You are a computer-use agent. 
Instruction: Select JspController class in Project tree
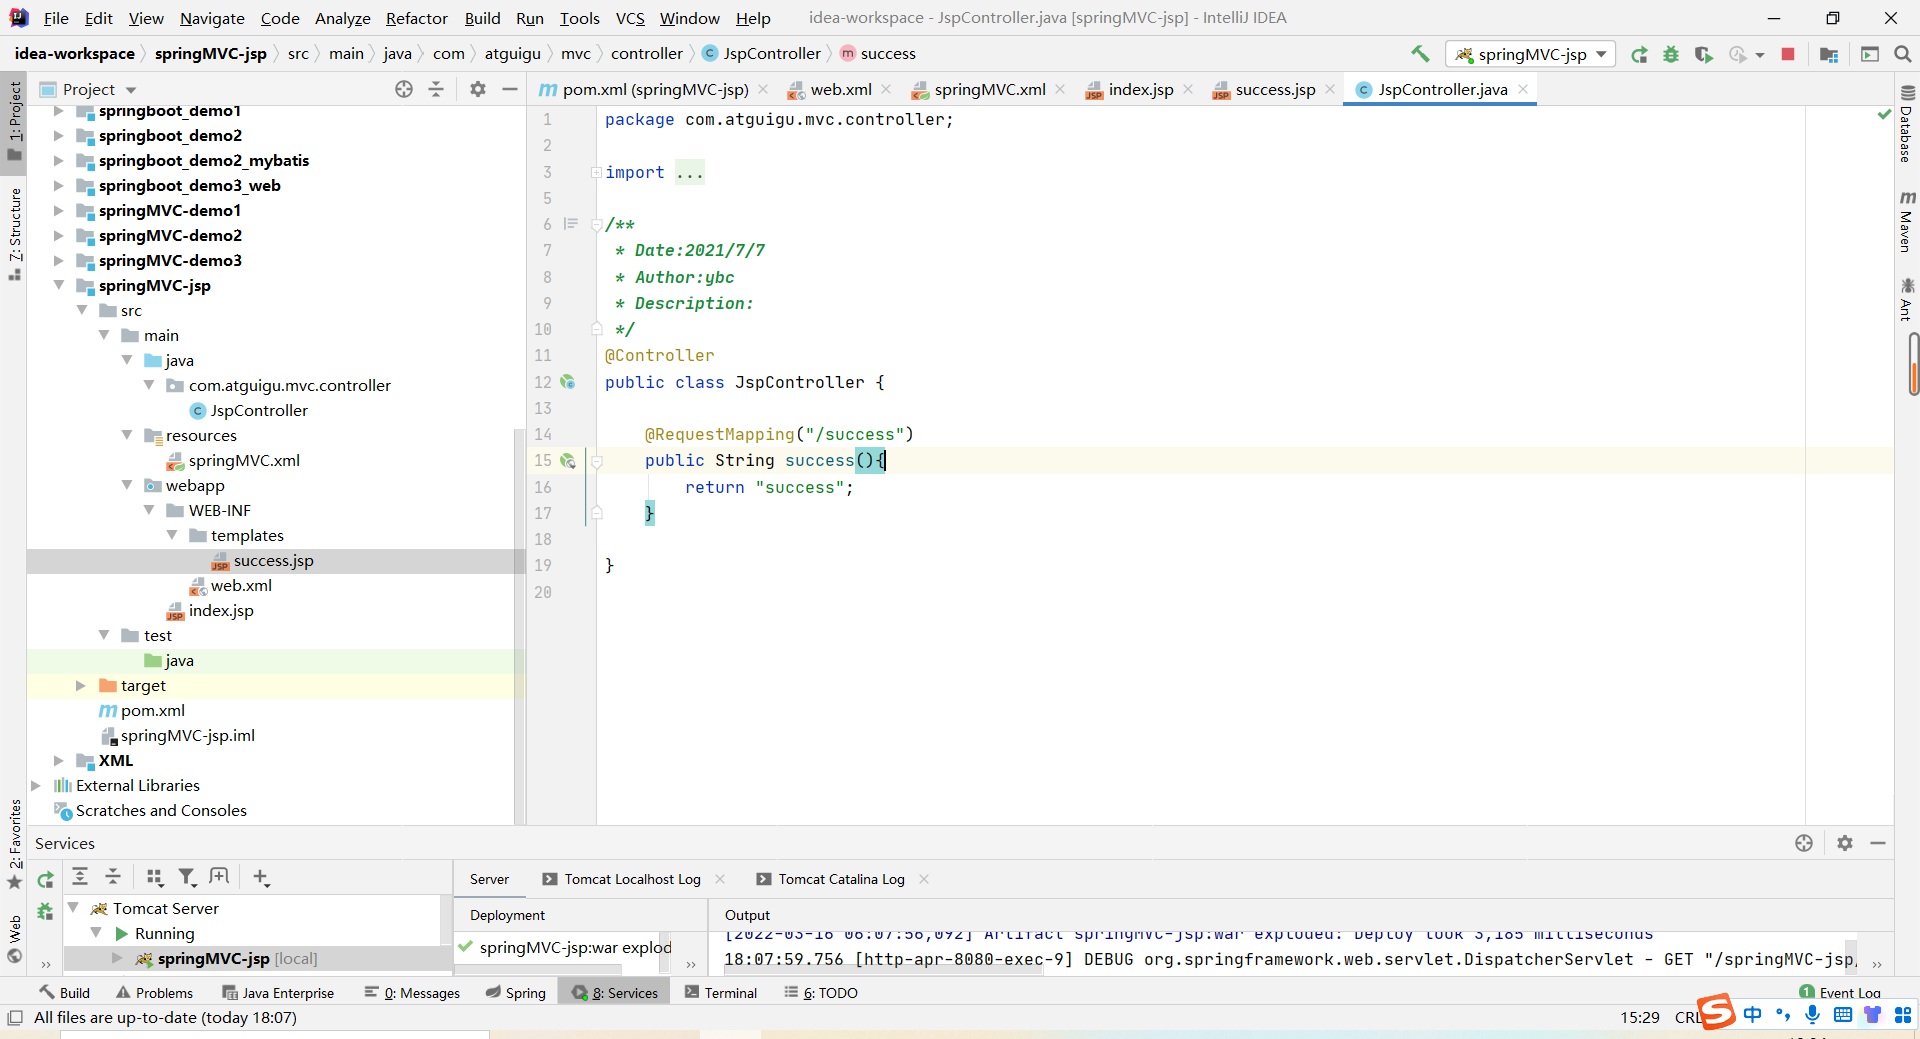point(259,410)
